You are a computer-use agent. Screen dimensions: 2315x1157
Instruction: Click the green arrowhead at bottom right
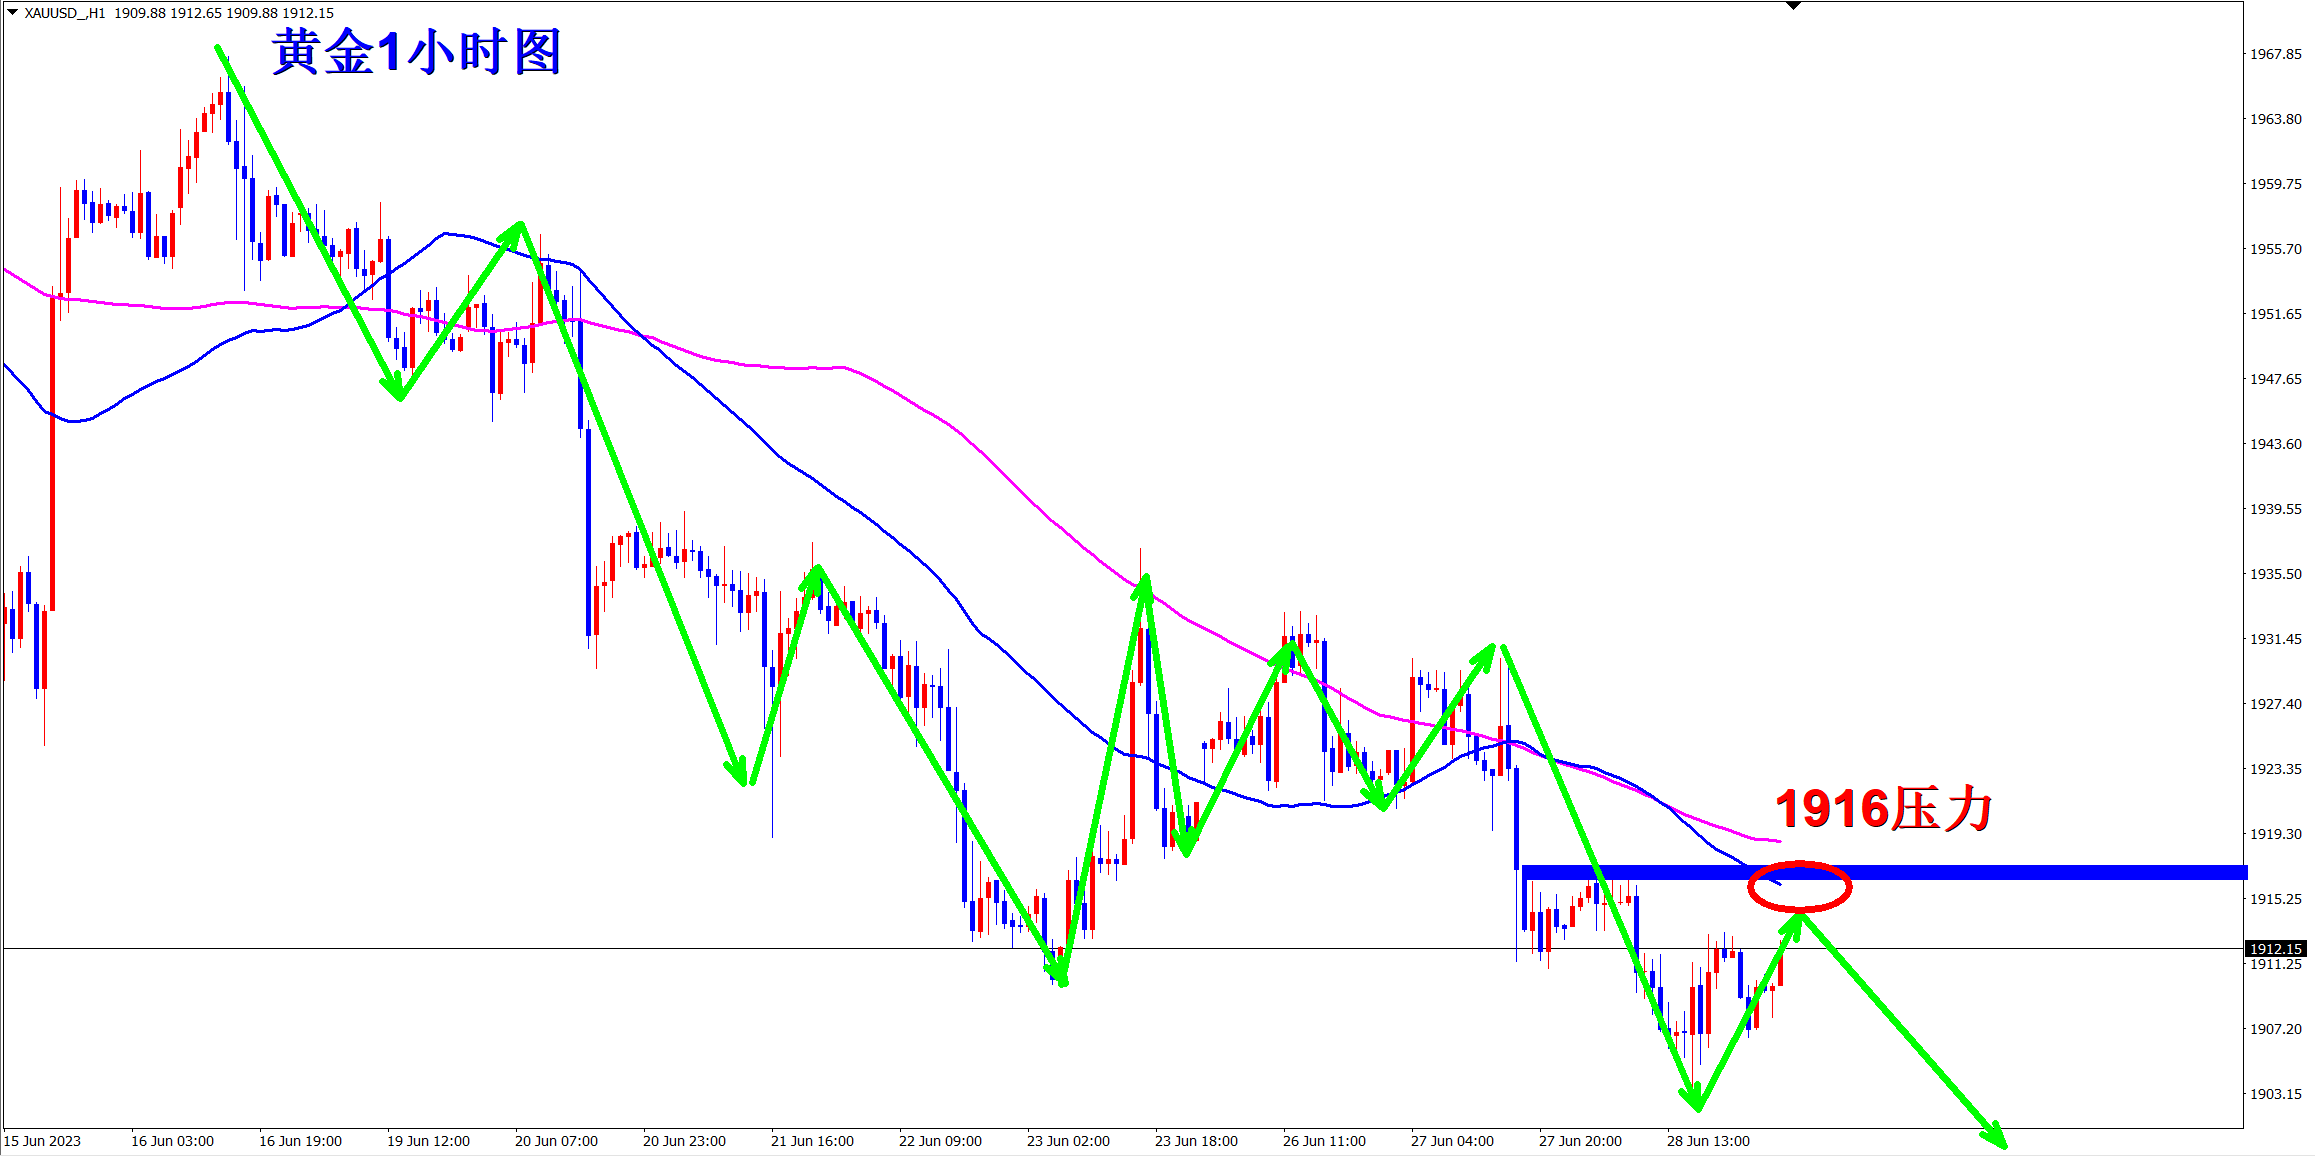pyautogui.click(x=1996, y=1138)
